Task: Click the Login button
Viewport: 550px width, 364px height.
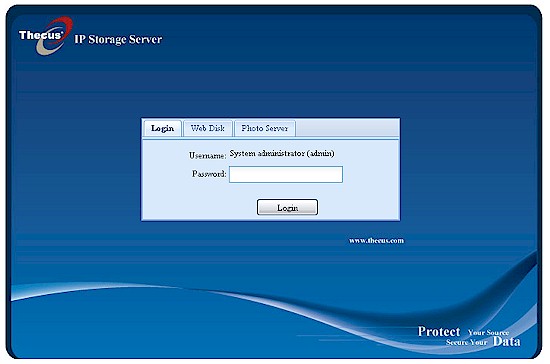Action: click(x=287, y=207)
